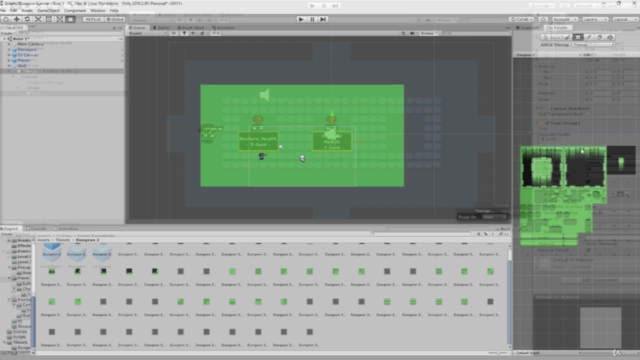Open the Shaded draw mode dropdown
Screen dimensions: 640x360
[x=147, y=33]
